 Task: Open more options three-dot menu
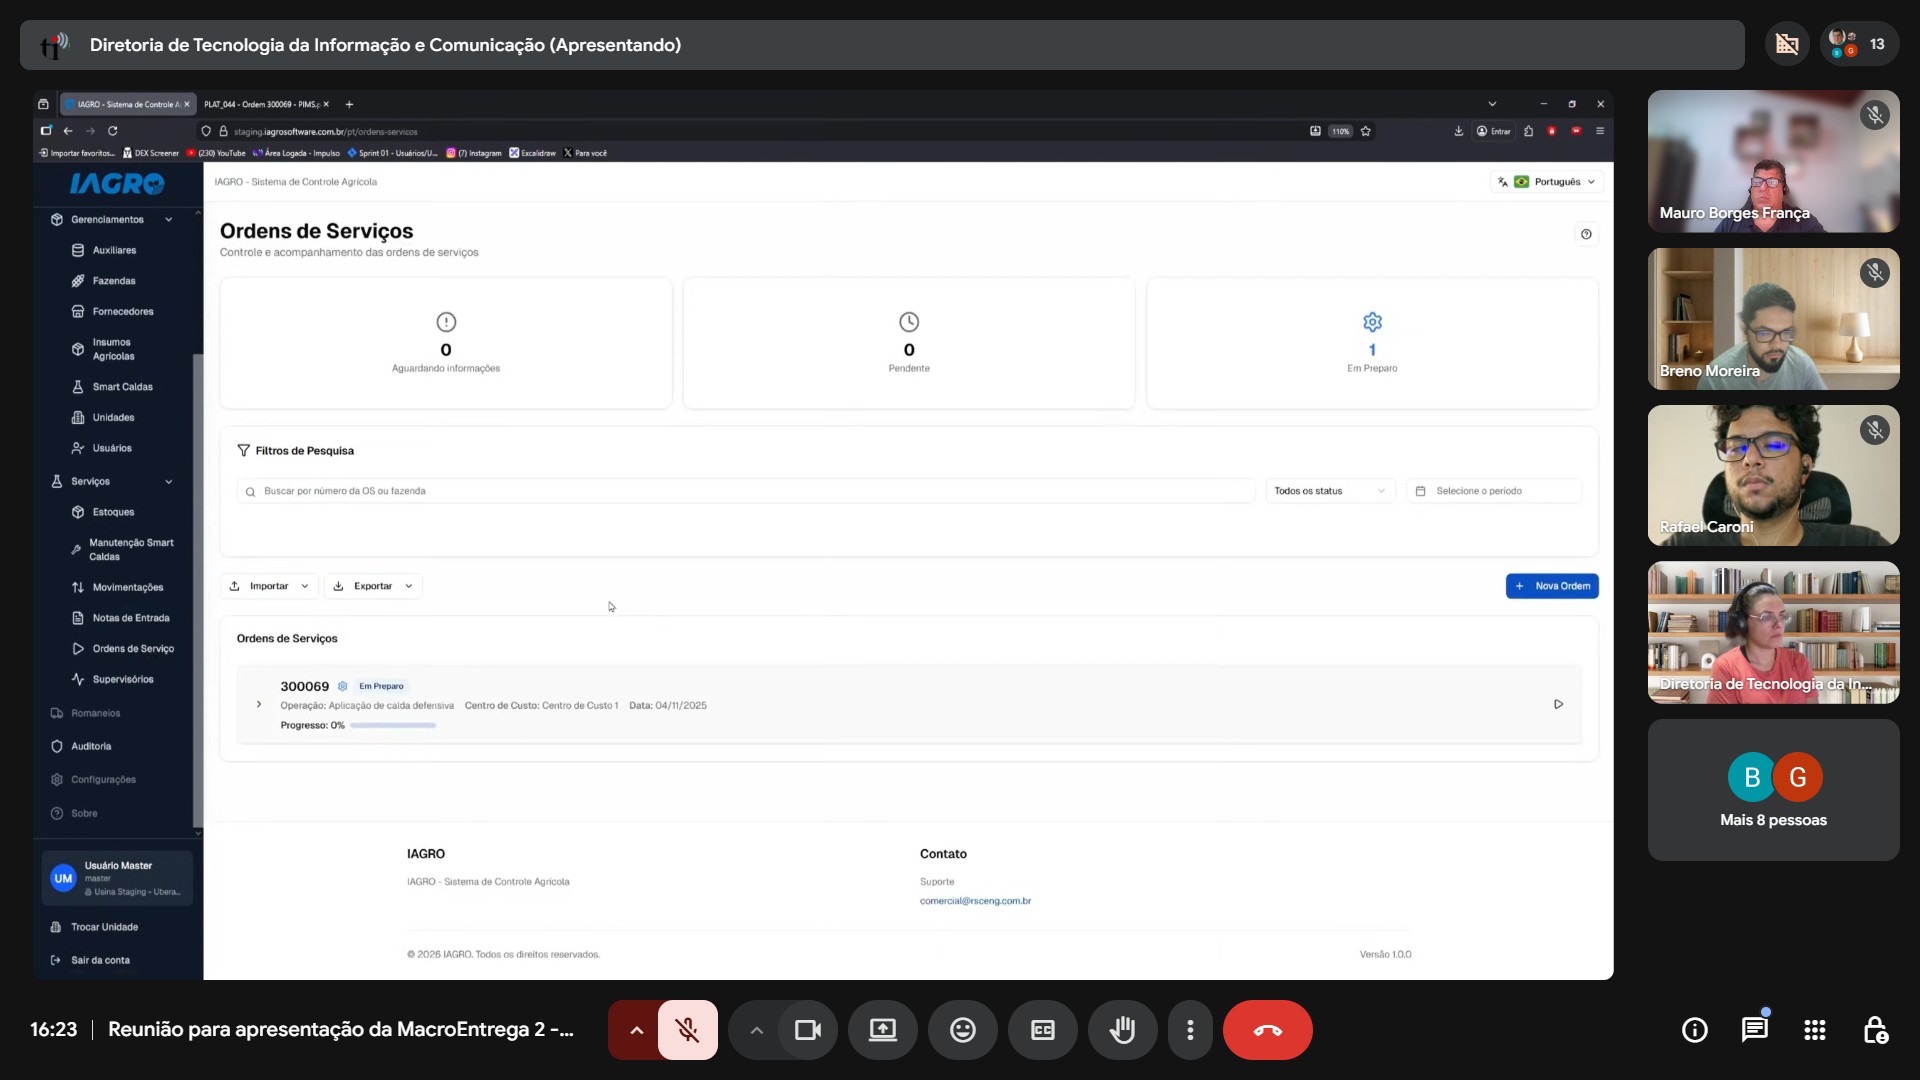point(1190,1030)
